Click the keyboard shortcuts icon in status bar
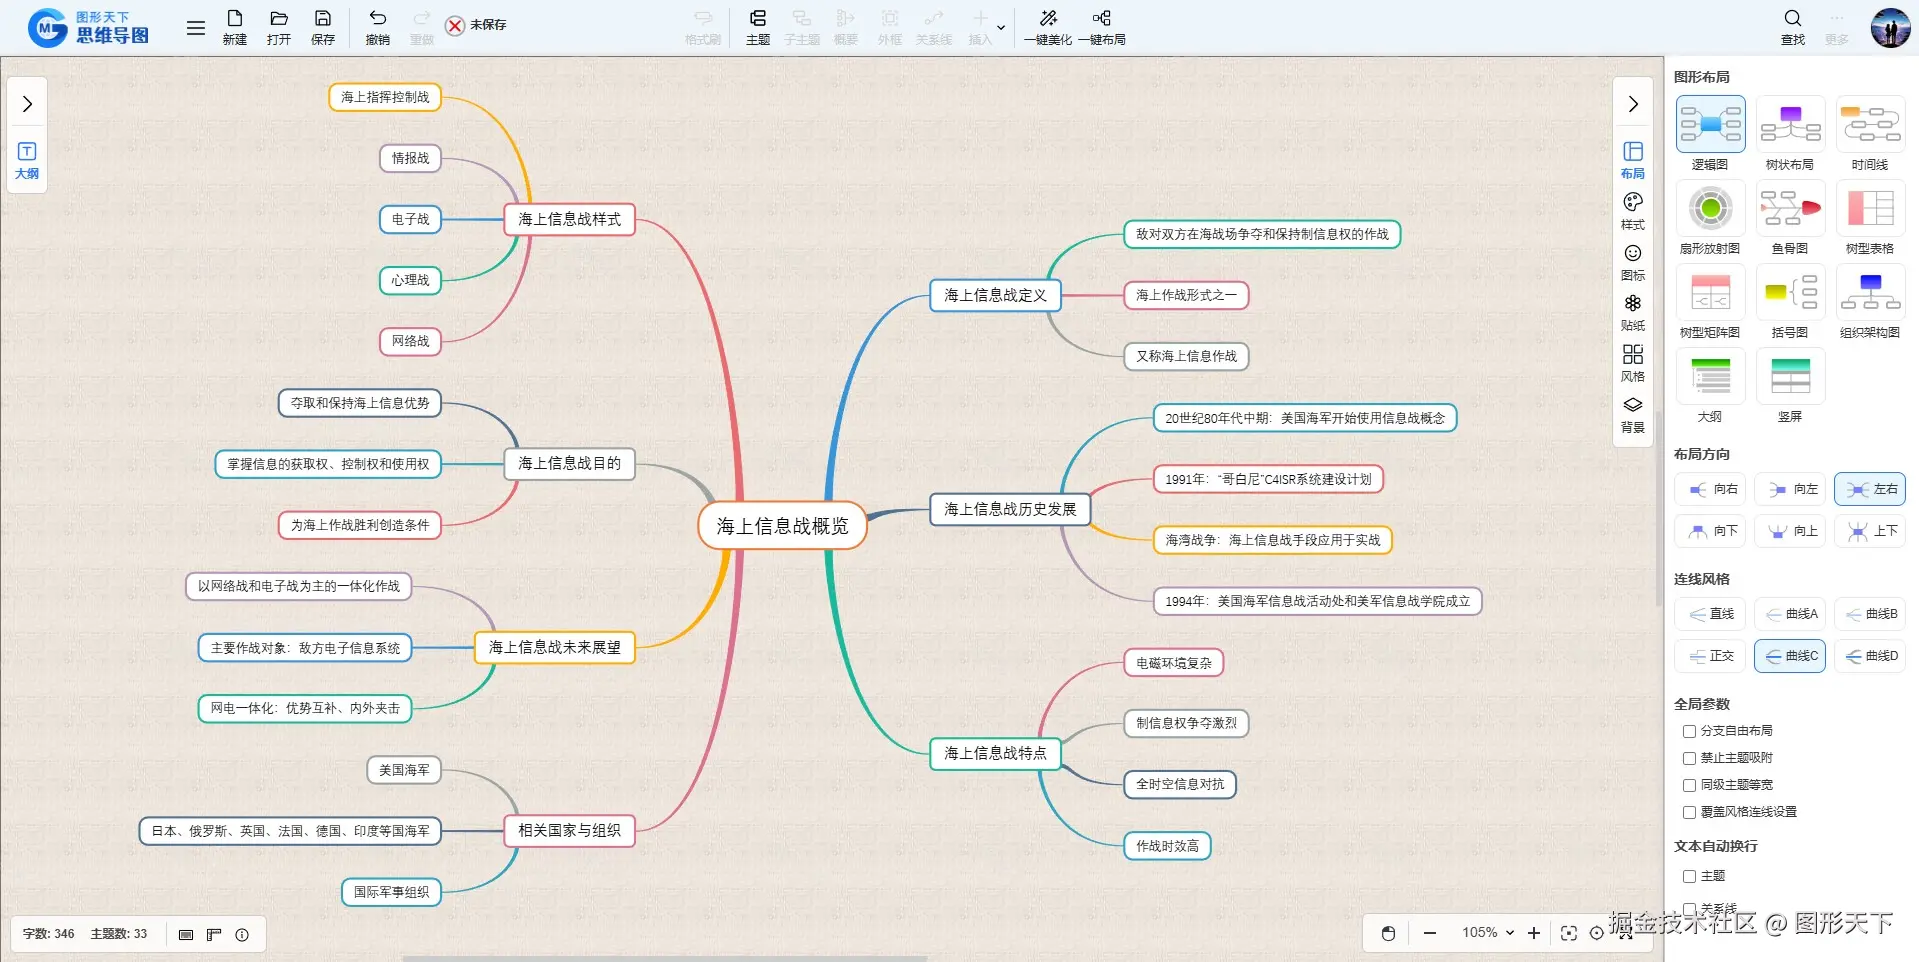 click(x=186, y=935)
